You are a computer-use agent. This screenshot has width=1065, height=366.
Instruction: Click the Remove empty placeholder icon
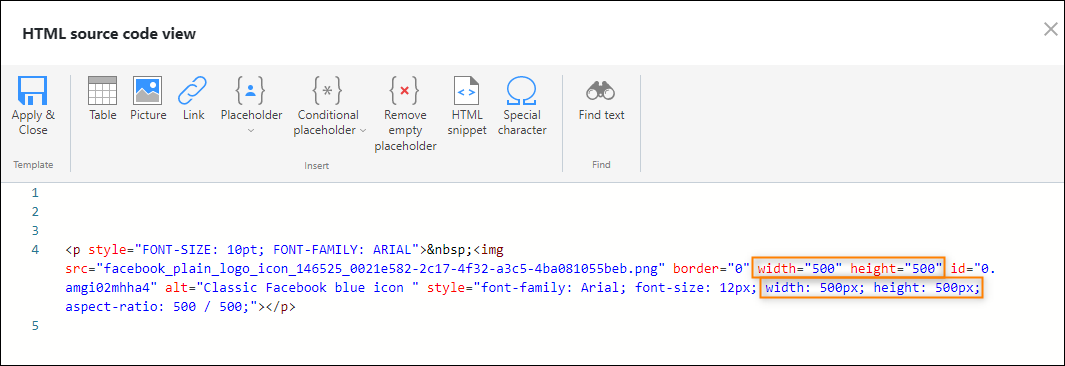click(x=404, y=90)
